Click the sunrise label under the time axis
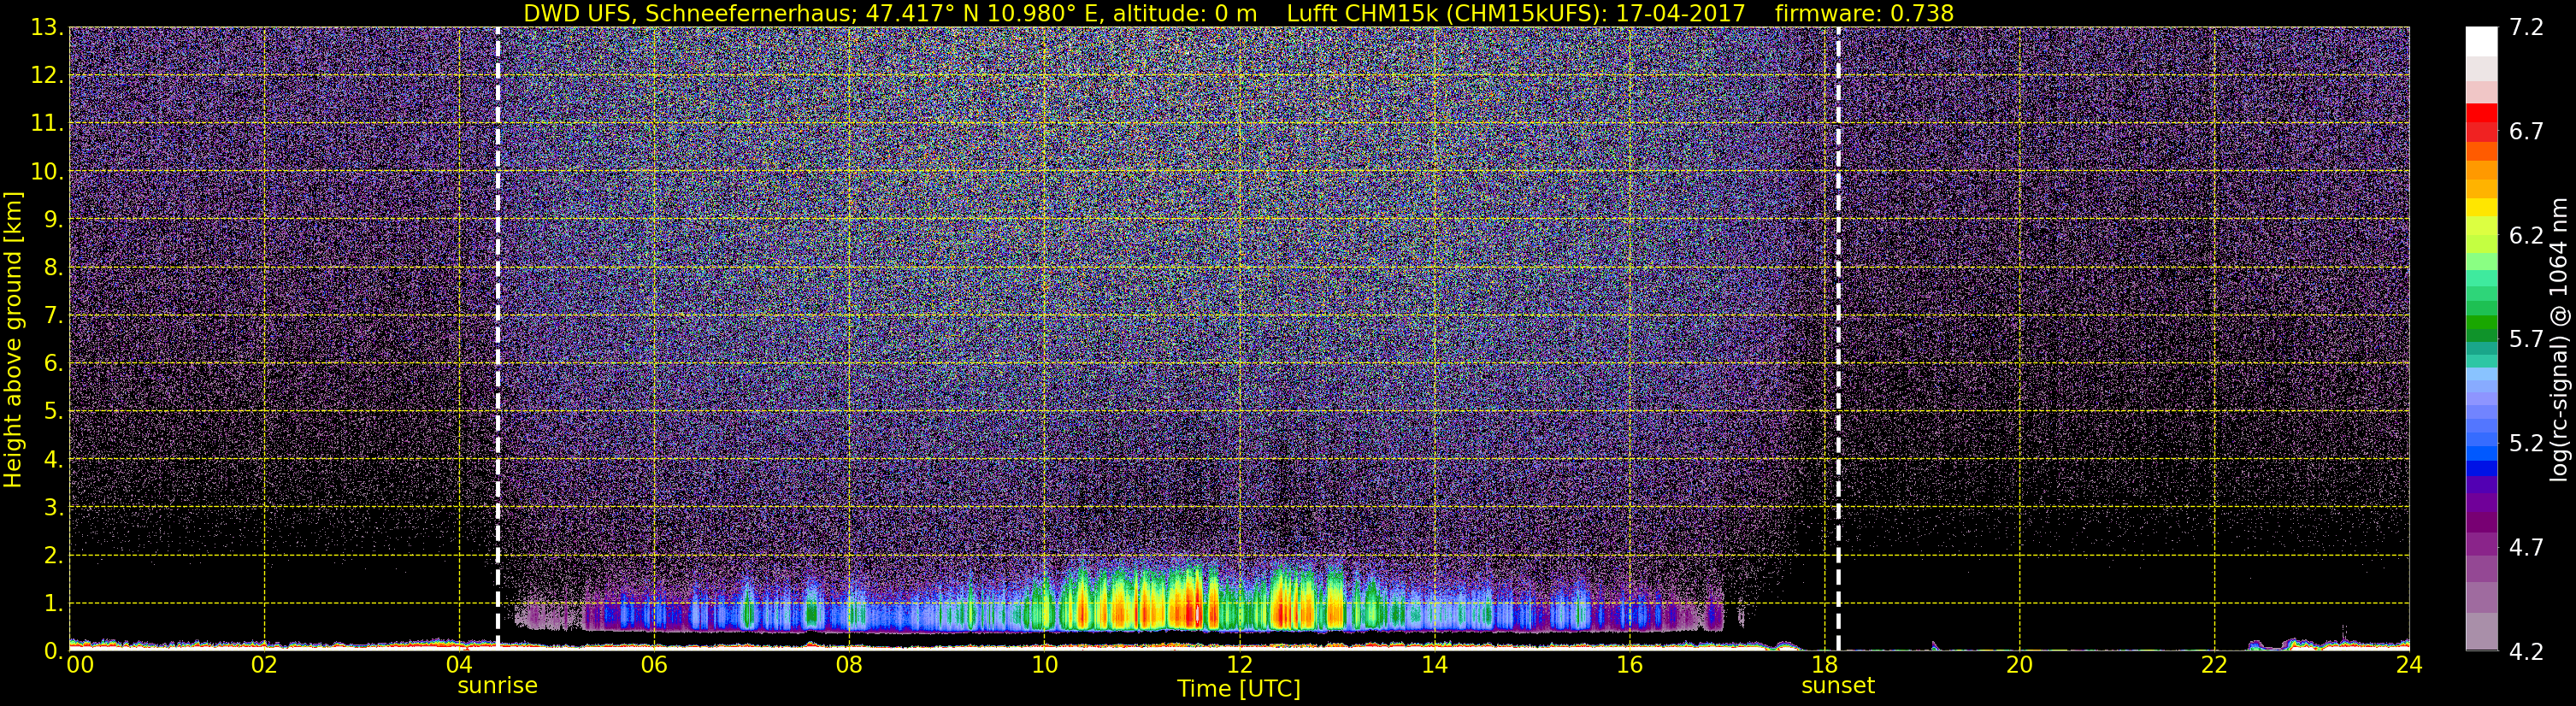The image size is (2576, 706). pos(497,686)
